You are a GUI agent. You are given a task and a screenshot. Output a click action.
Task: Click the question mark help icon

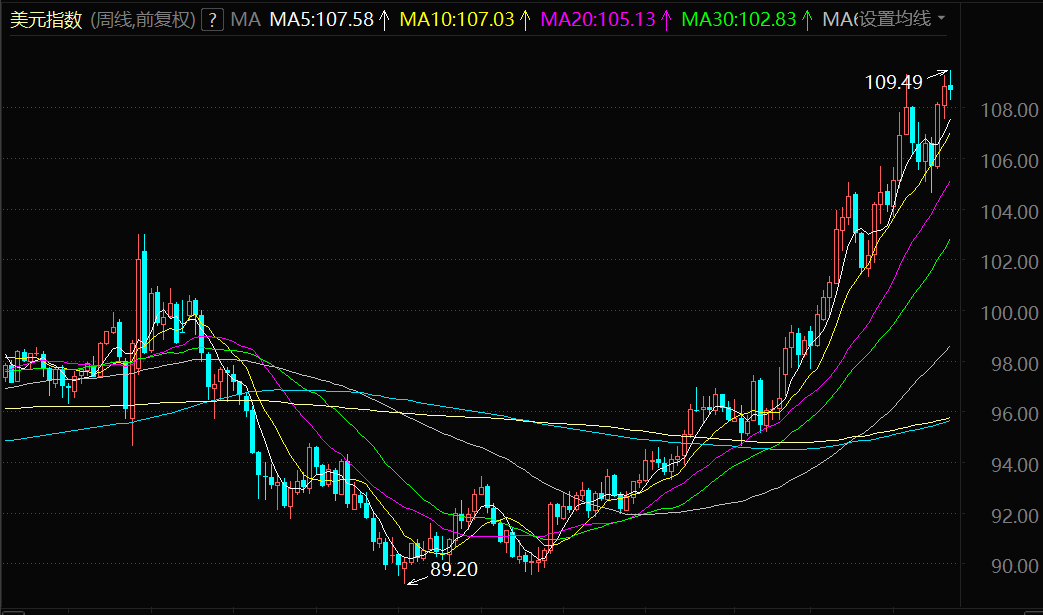coord(212,19)
